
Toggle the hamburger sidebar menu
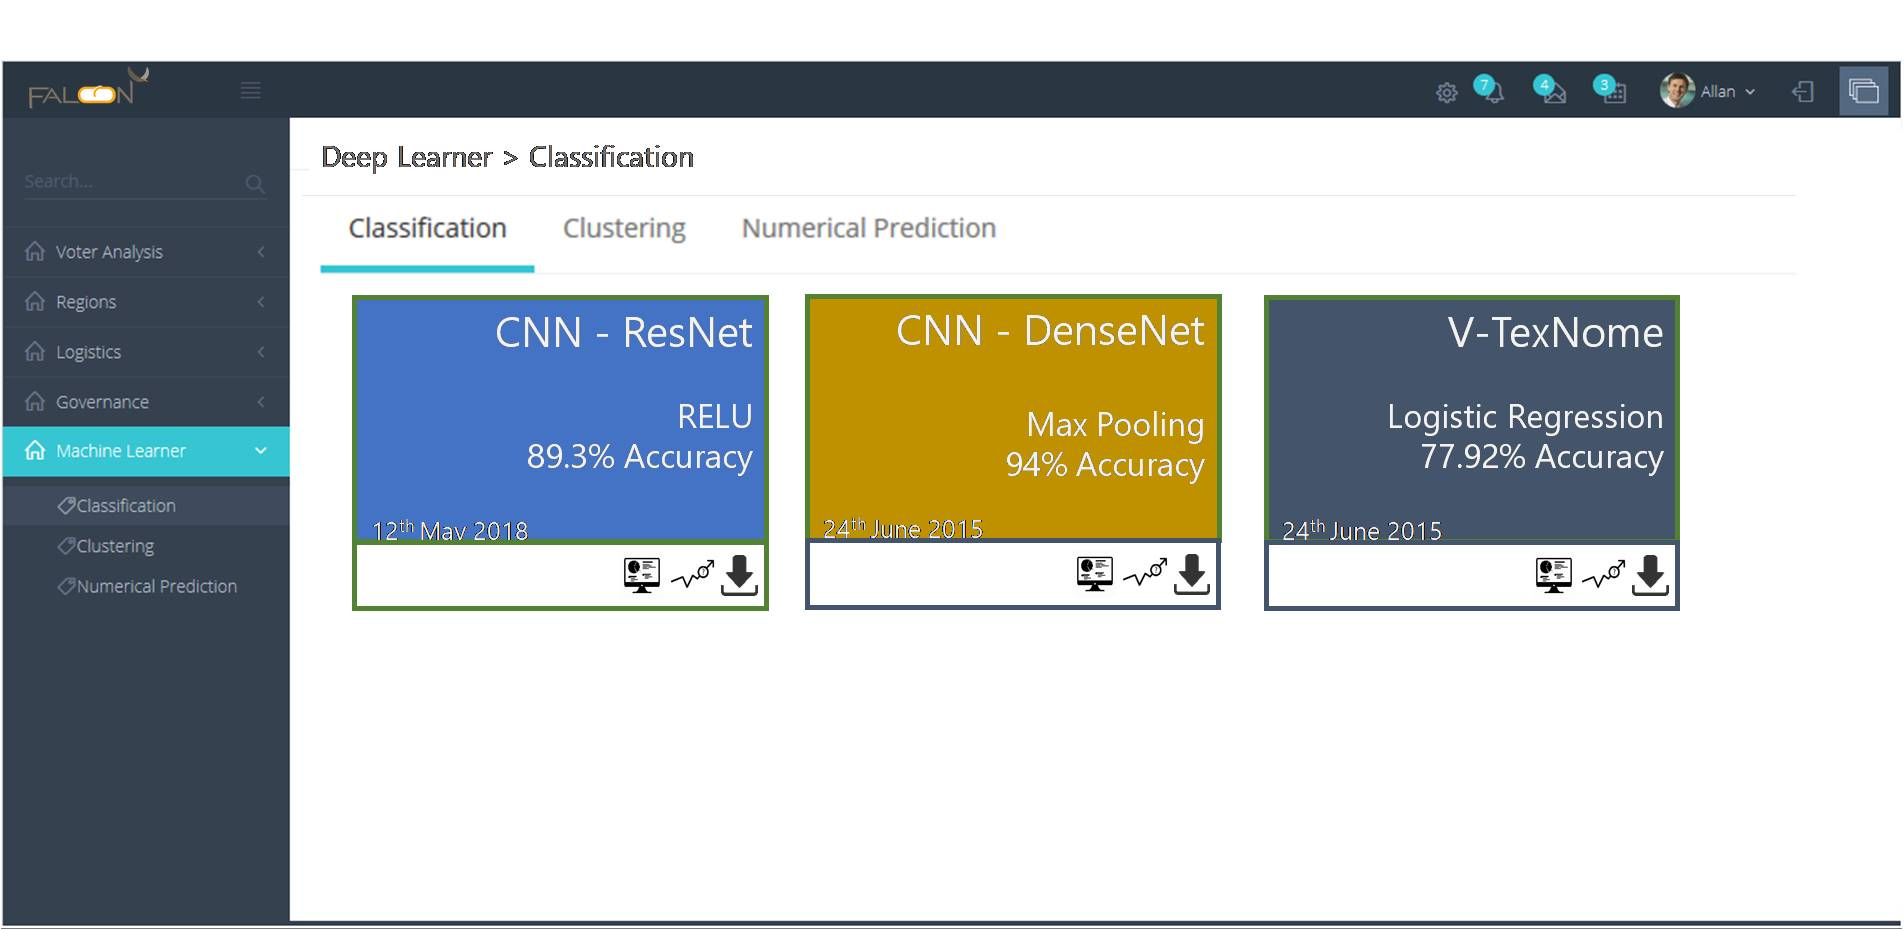coord(251,91)
